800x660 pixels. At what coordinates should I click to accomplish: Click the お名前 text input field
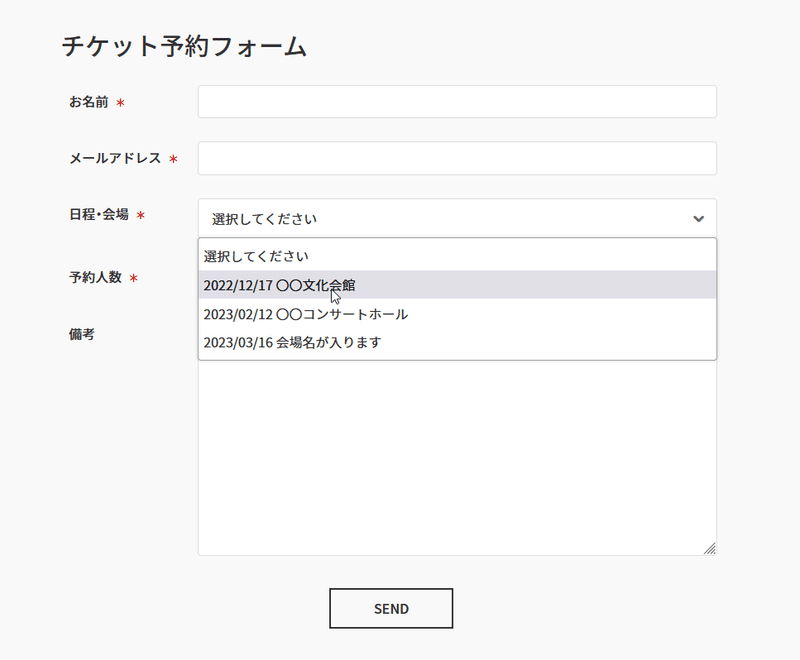[457, 102]
